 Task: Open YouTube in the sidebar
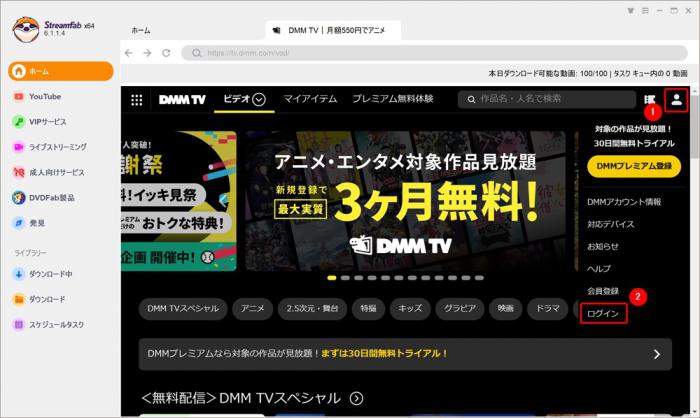(45, 96)
